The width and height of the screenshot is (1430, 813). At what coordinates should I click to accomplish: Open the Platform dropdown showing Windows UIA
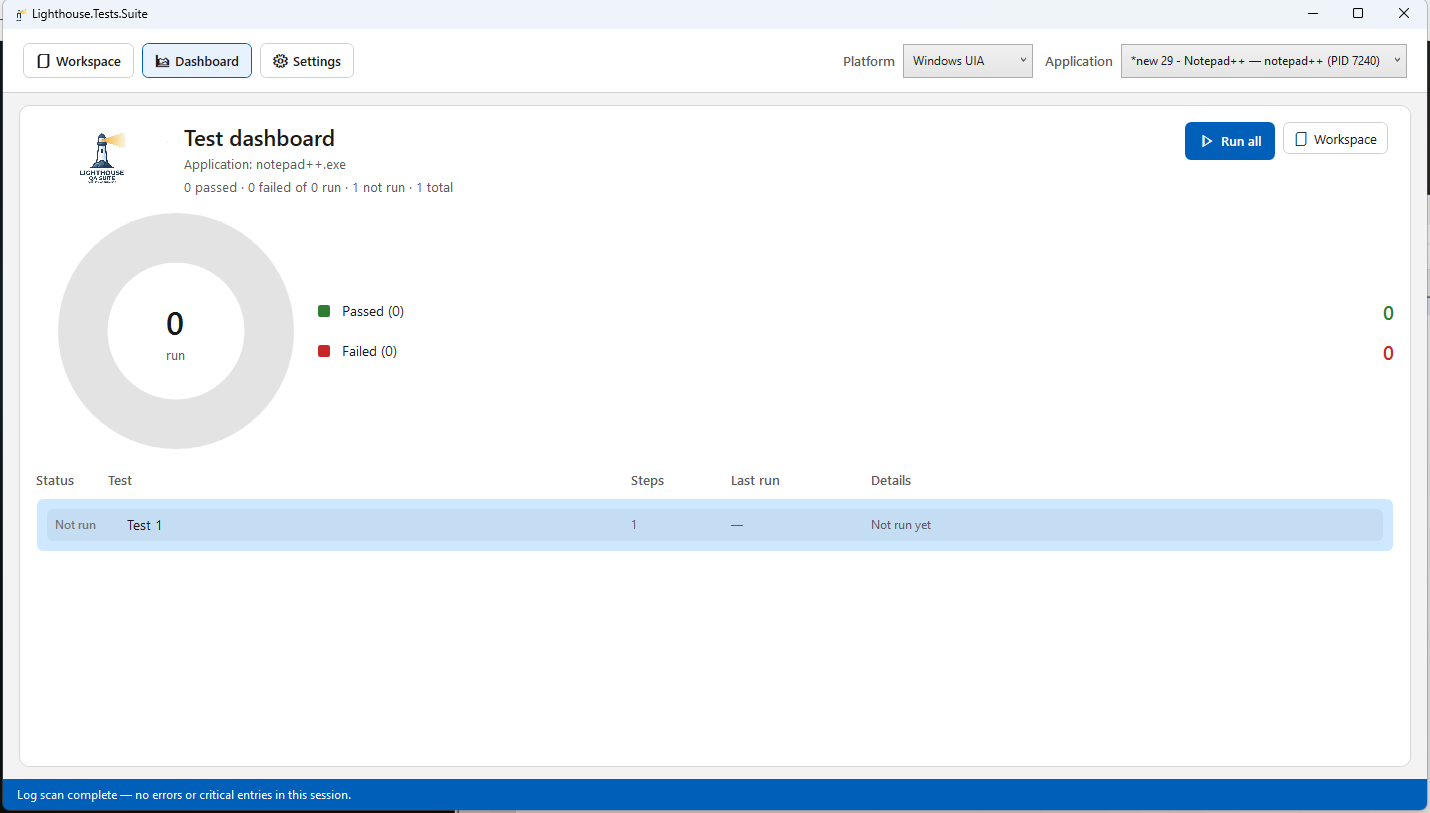967,61
